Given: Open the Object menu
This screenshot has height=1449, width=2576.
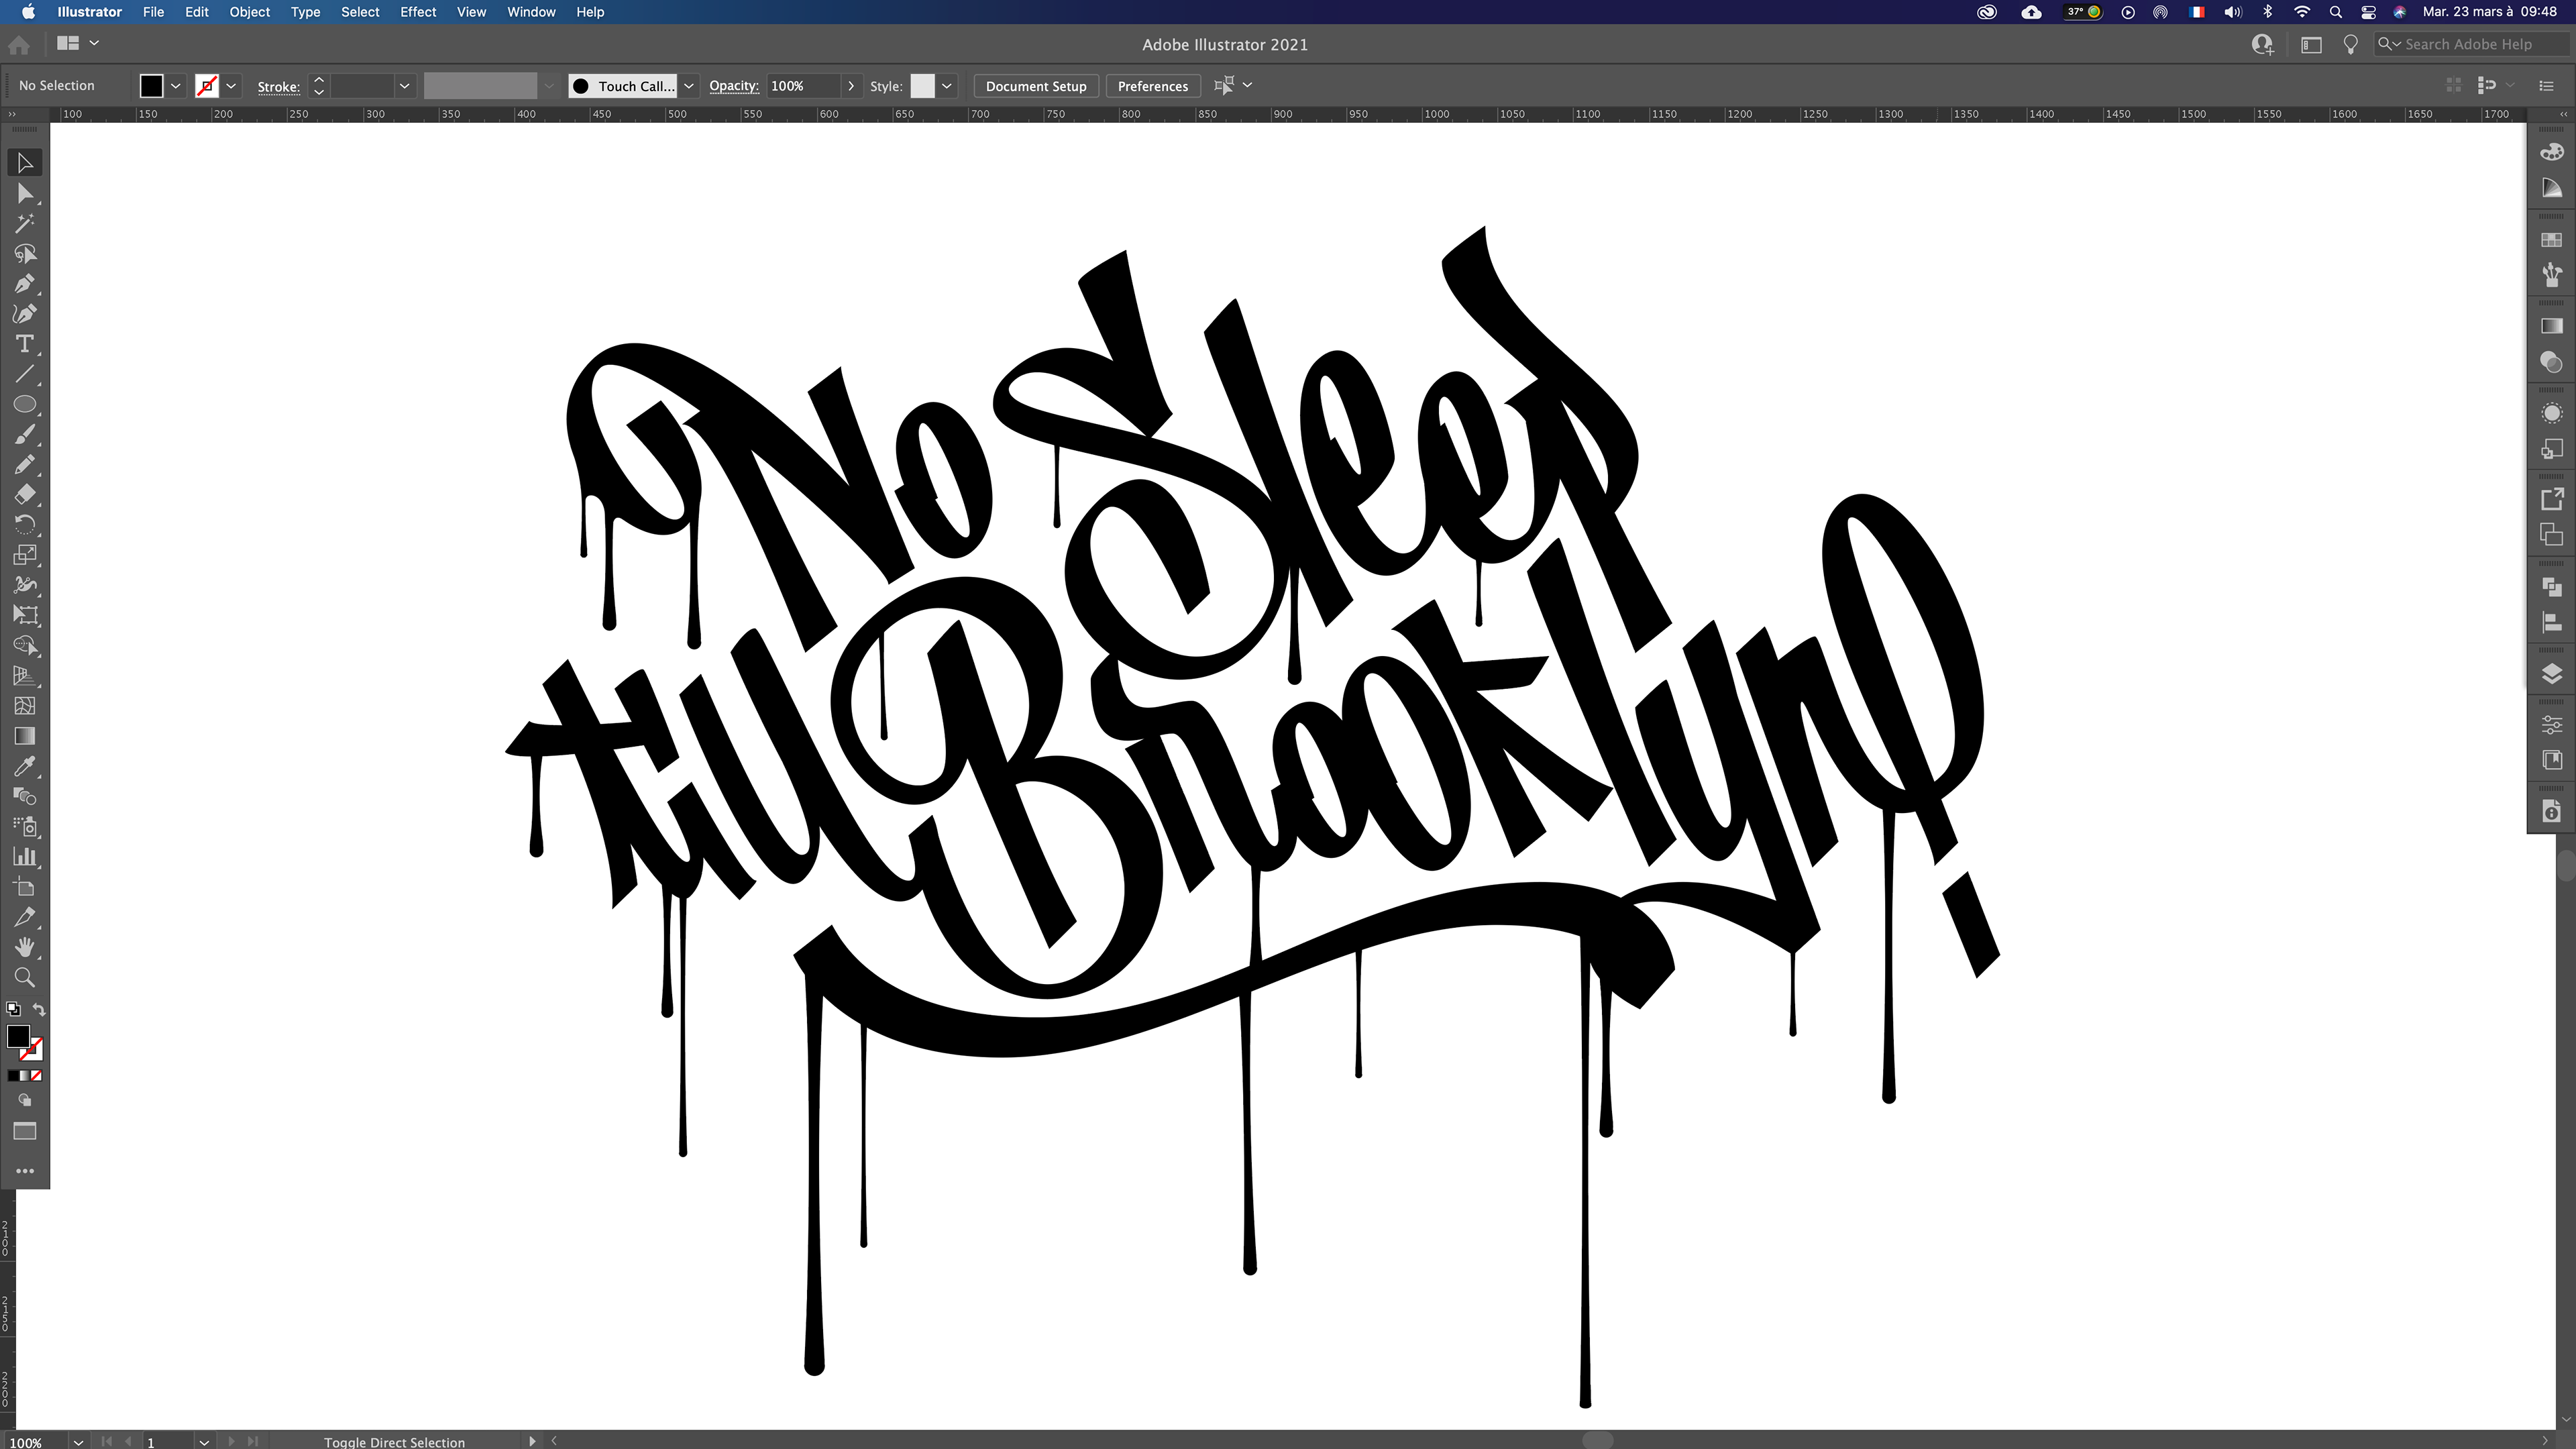Looking at the screenshot, I should pos(250,12).
